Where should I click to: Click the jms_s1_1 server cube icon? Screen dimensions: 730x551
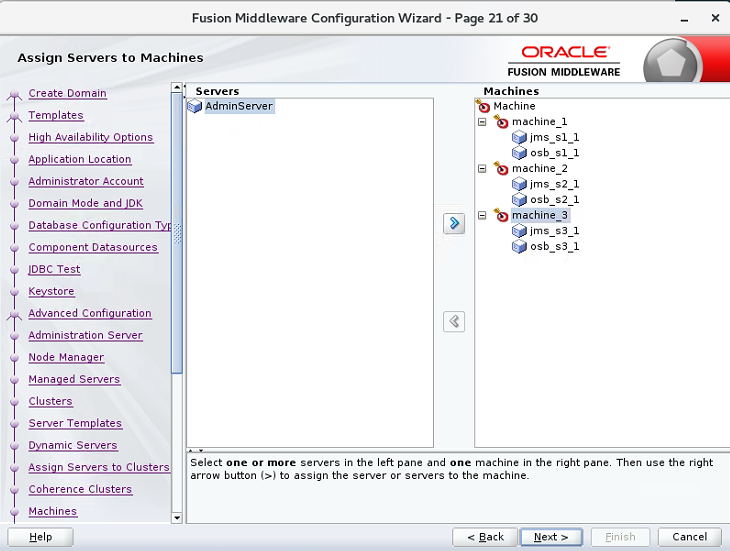pos(519,137)
